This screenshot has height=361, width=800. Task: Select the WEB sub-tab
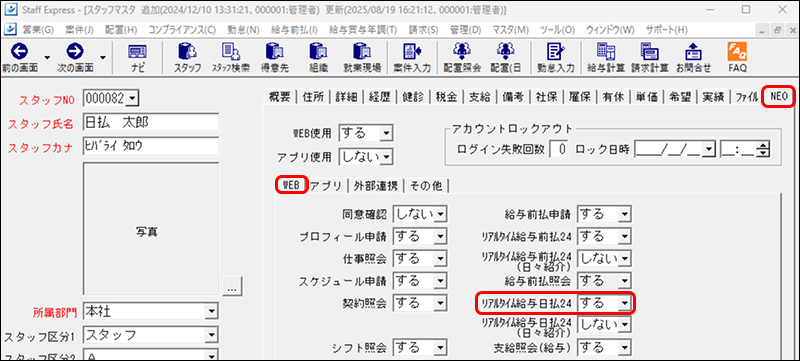click(x=291, y=185)
